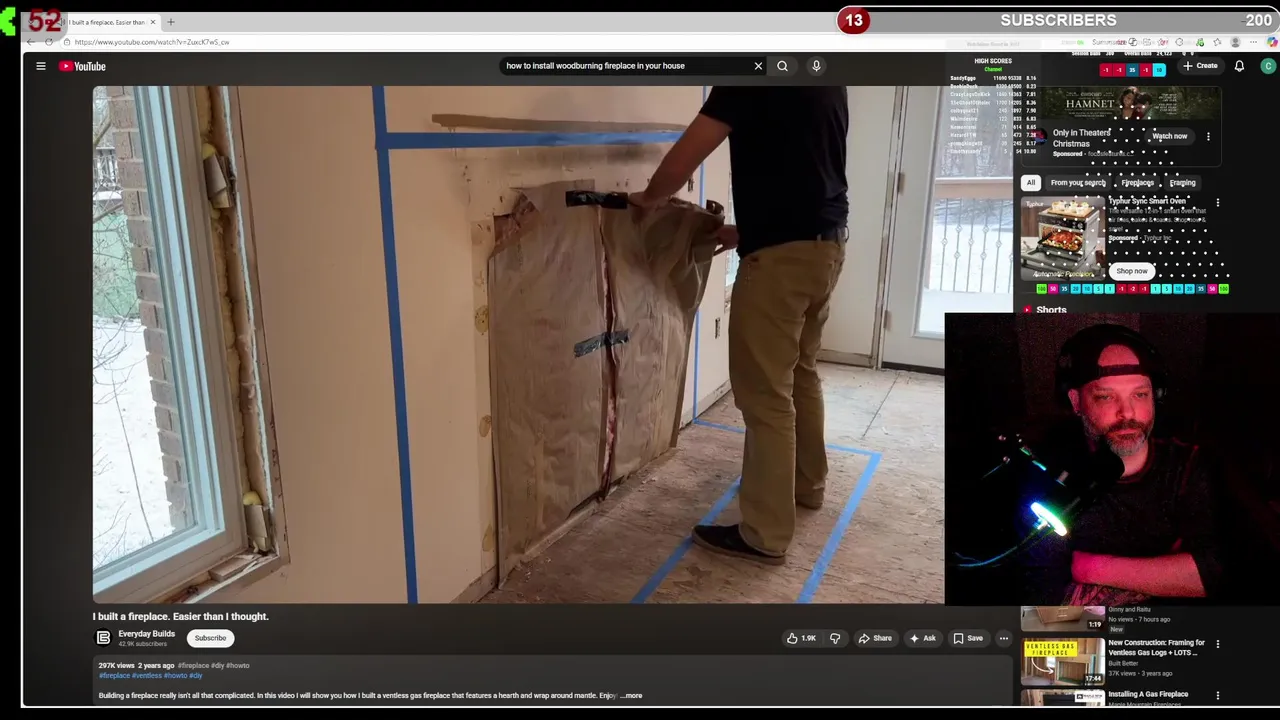Select the Fireplaces filter chip

click(1137, 183)
